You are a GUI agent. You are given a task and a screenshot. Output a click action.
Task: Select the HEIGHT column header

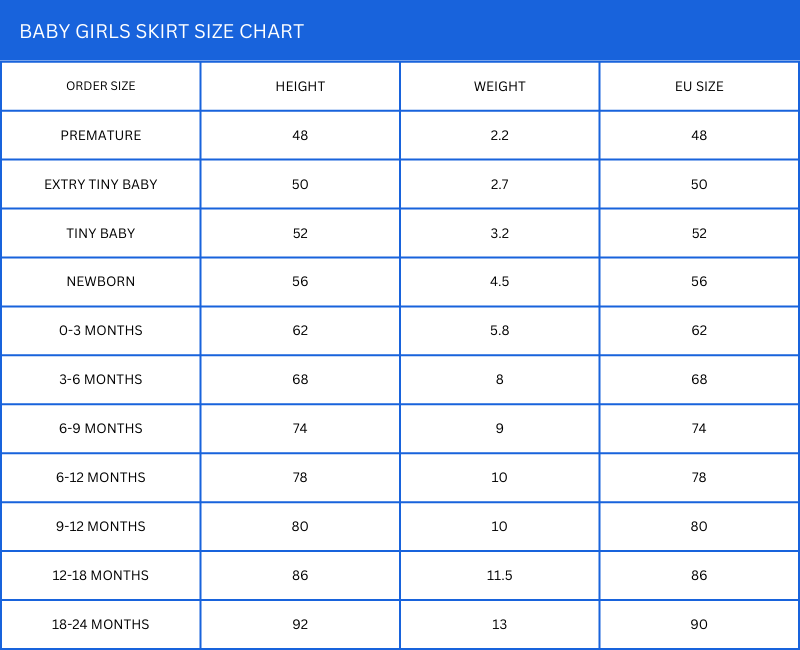click(300, 86)
